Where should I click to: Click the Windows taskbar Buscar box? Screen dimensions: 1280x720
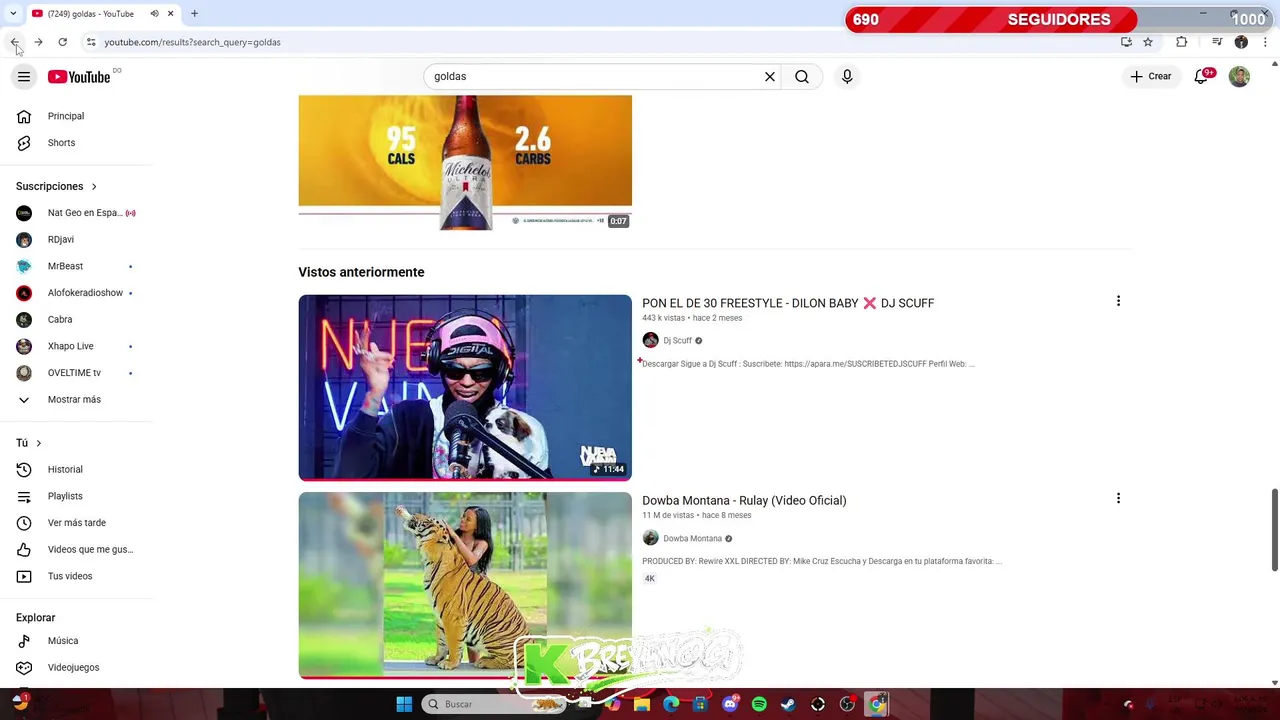tap(492, 704)
